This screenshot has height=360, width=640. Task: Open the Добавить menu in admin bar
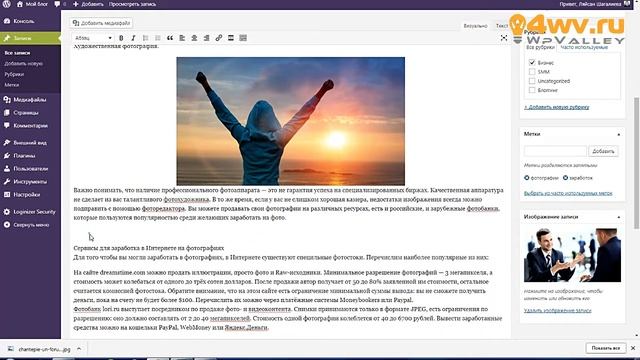click(x=88, y=4)
